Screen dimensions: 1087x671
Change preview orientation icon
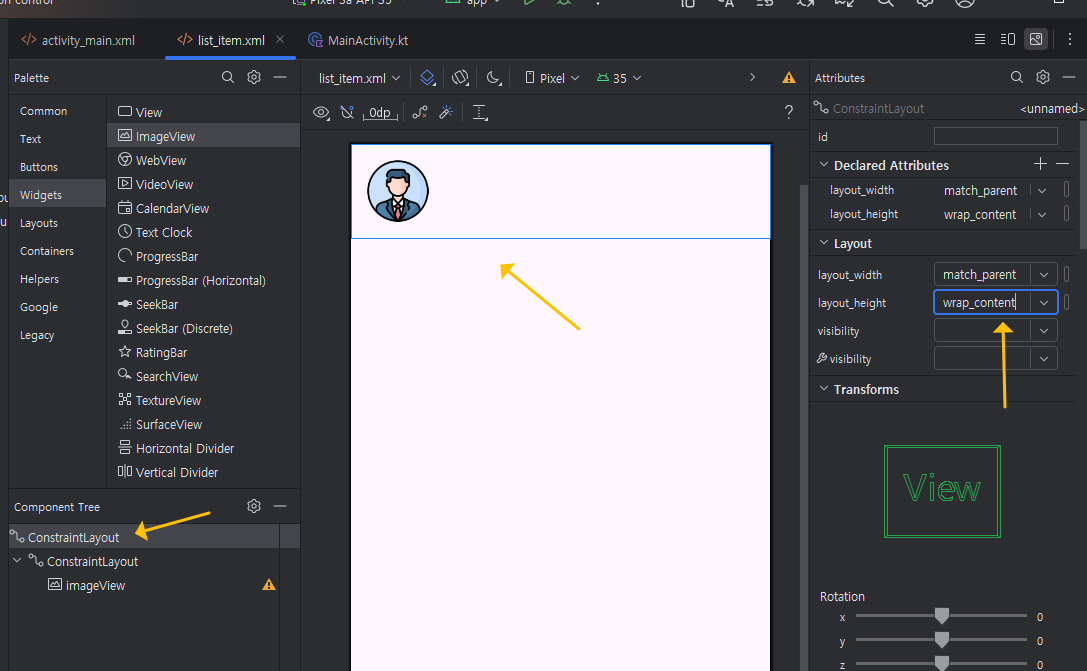[x=460, y=78]
